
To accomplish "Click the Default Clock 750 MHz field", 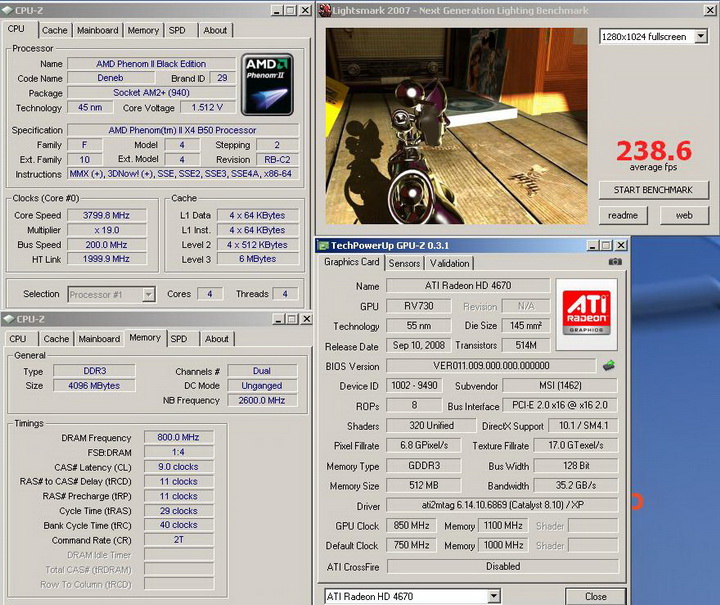I will (411, 545).
